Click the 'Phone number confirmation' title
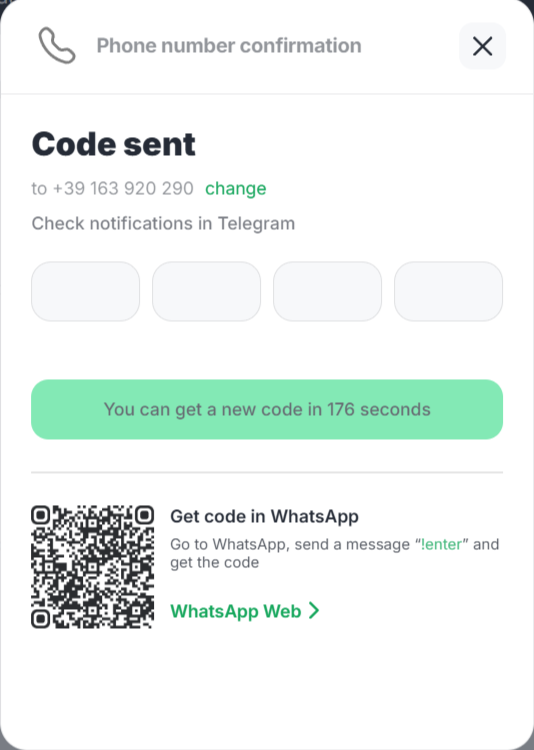The image size is (534, 750). pos(229,46)
